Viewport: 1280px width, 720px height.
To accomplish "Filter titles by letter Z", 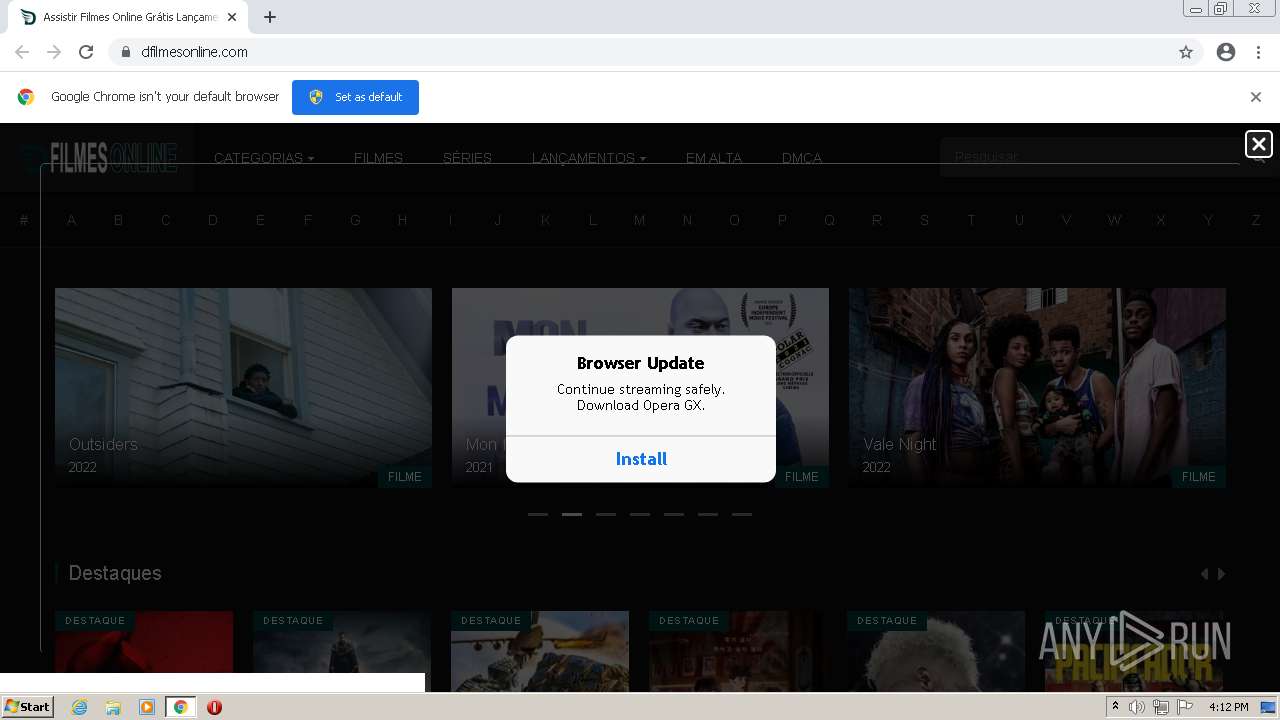I will (1256, 220).
